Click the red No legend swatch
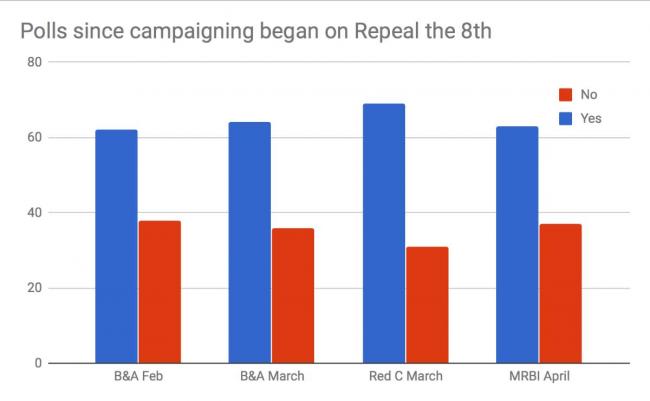The image size is (650, 401). coord(565,95)
